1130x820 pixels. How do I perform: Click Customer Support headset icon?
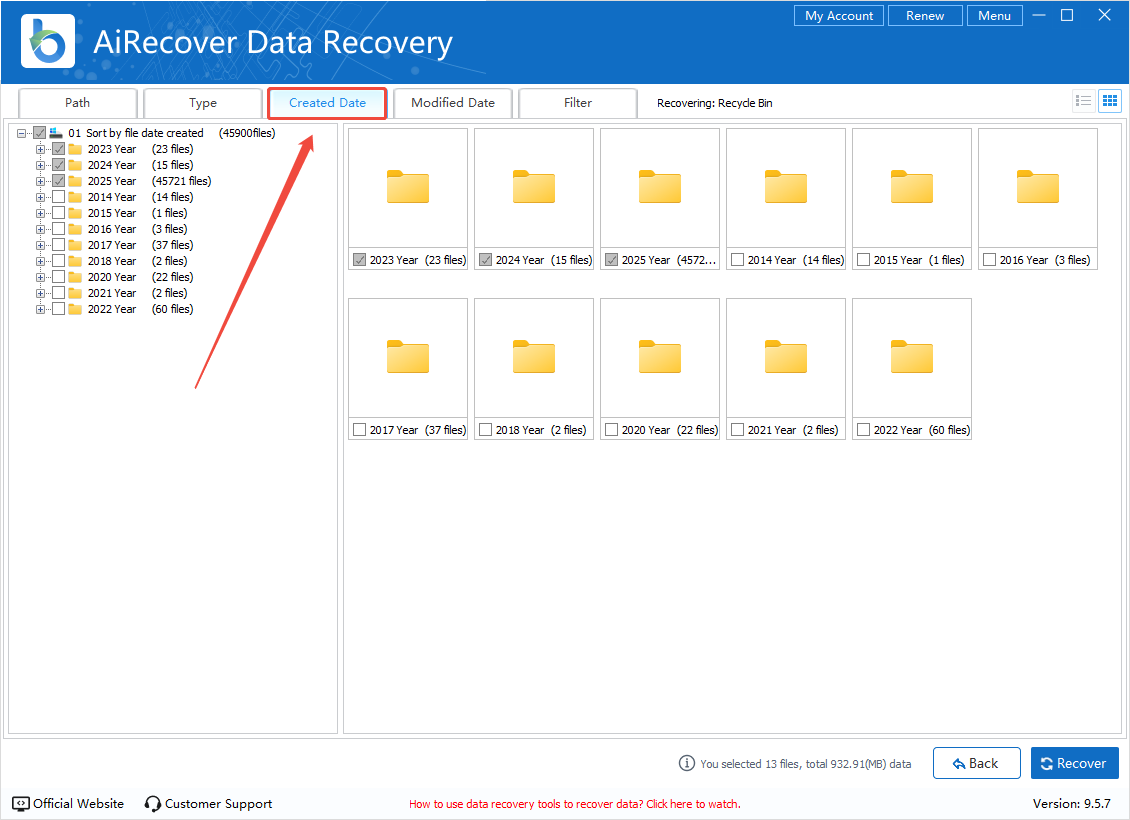(153, 804)
